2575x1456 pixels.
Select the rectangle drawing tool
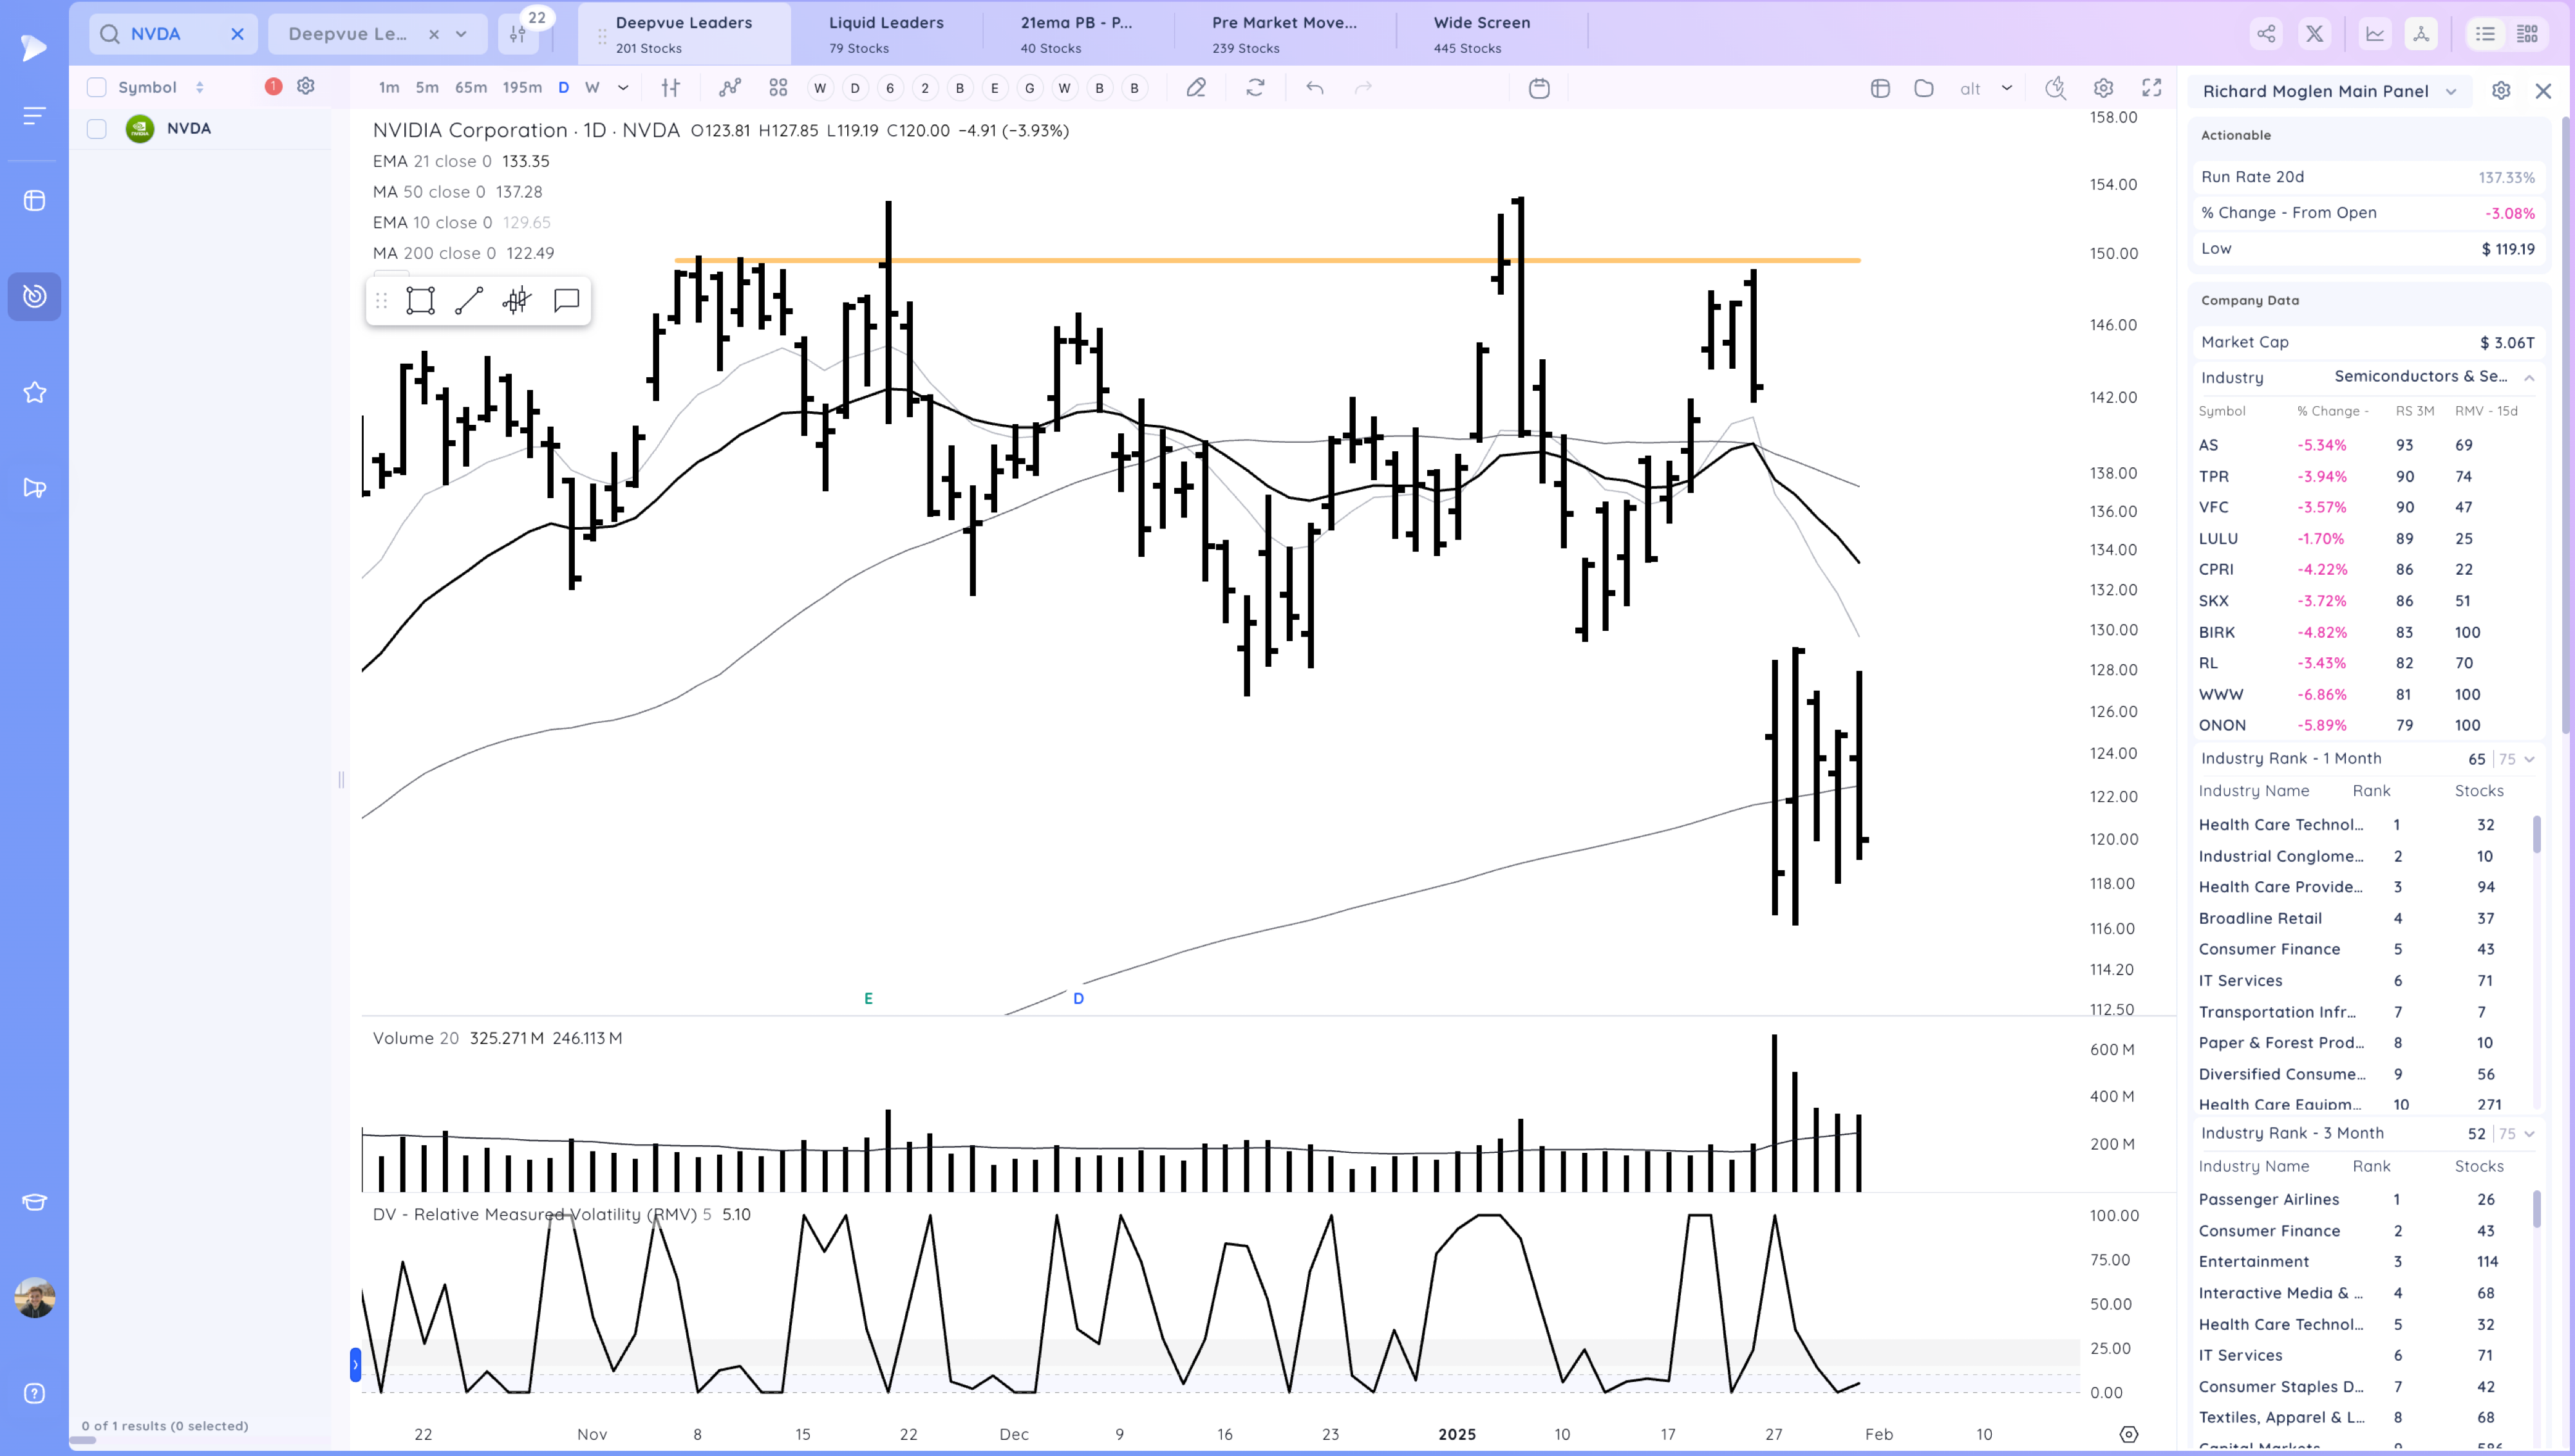point(420,300)
